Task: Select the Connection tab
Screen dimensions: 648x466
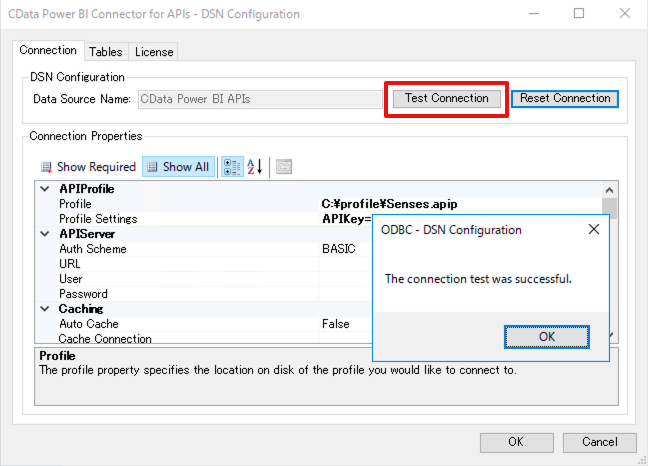Action: tap(48, 51)
